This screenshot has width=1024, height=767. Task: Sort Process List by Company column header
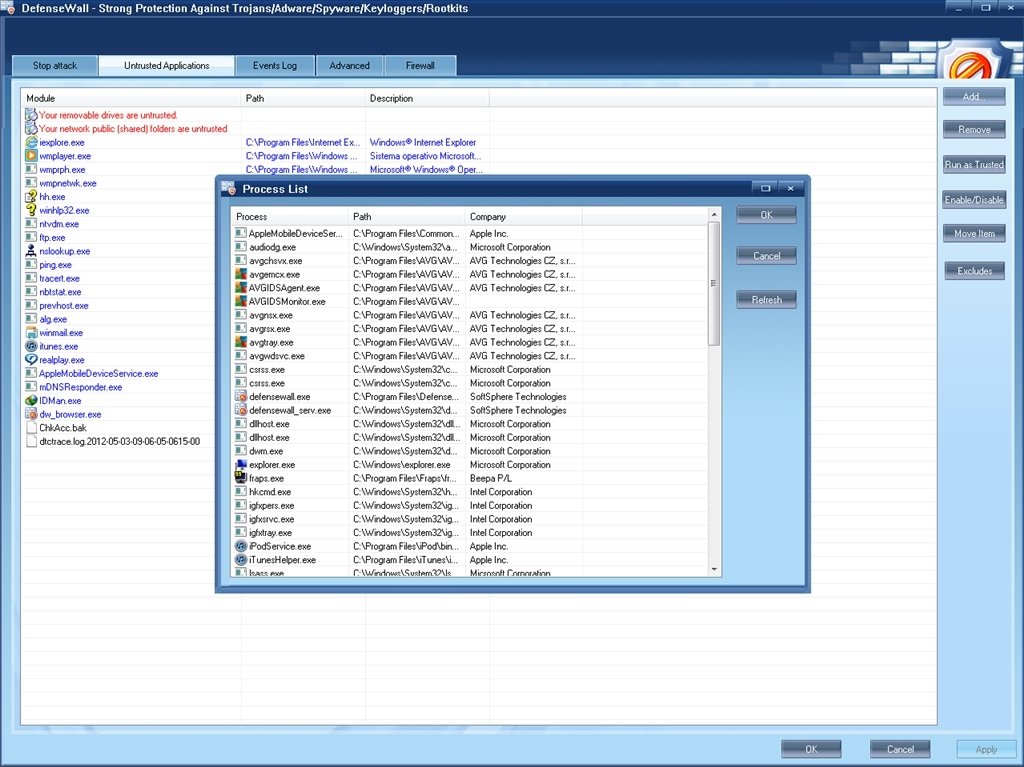(x=523, y=217)
